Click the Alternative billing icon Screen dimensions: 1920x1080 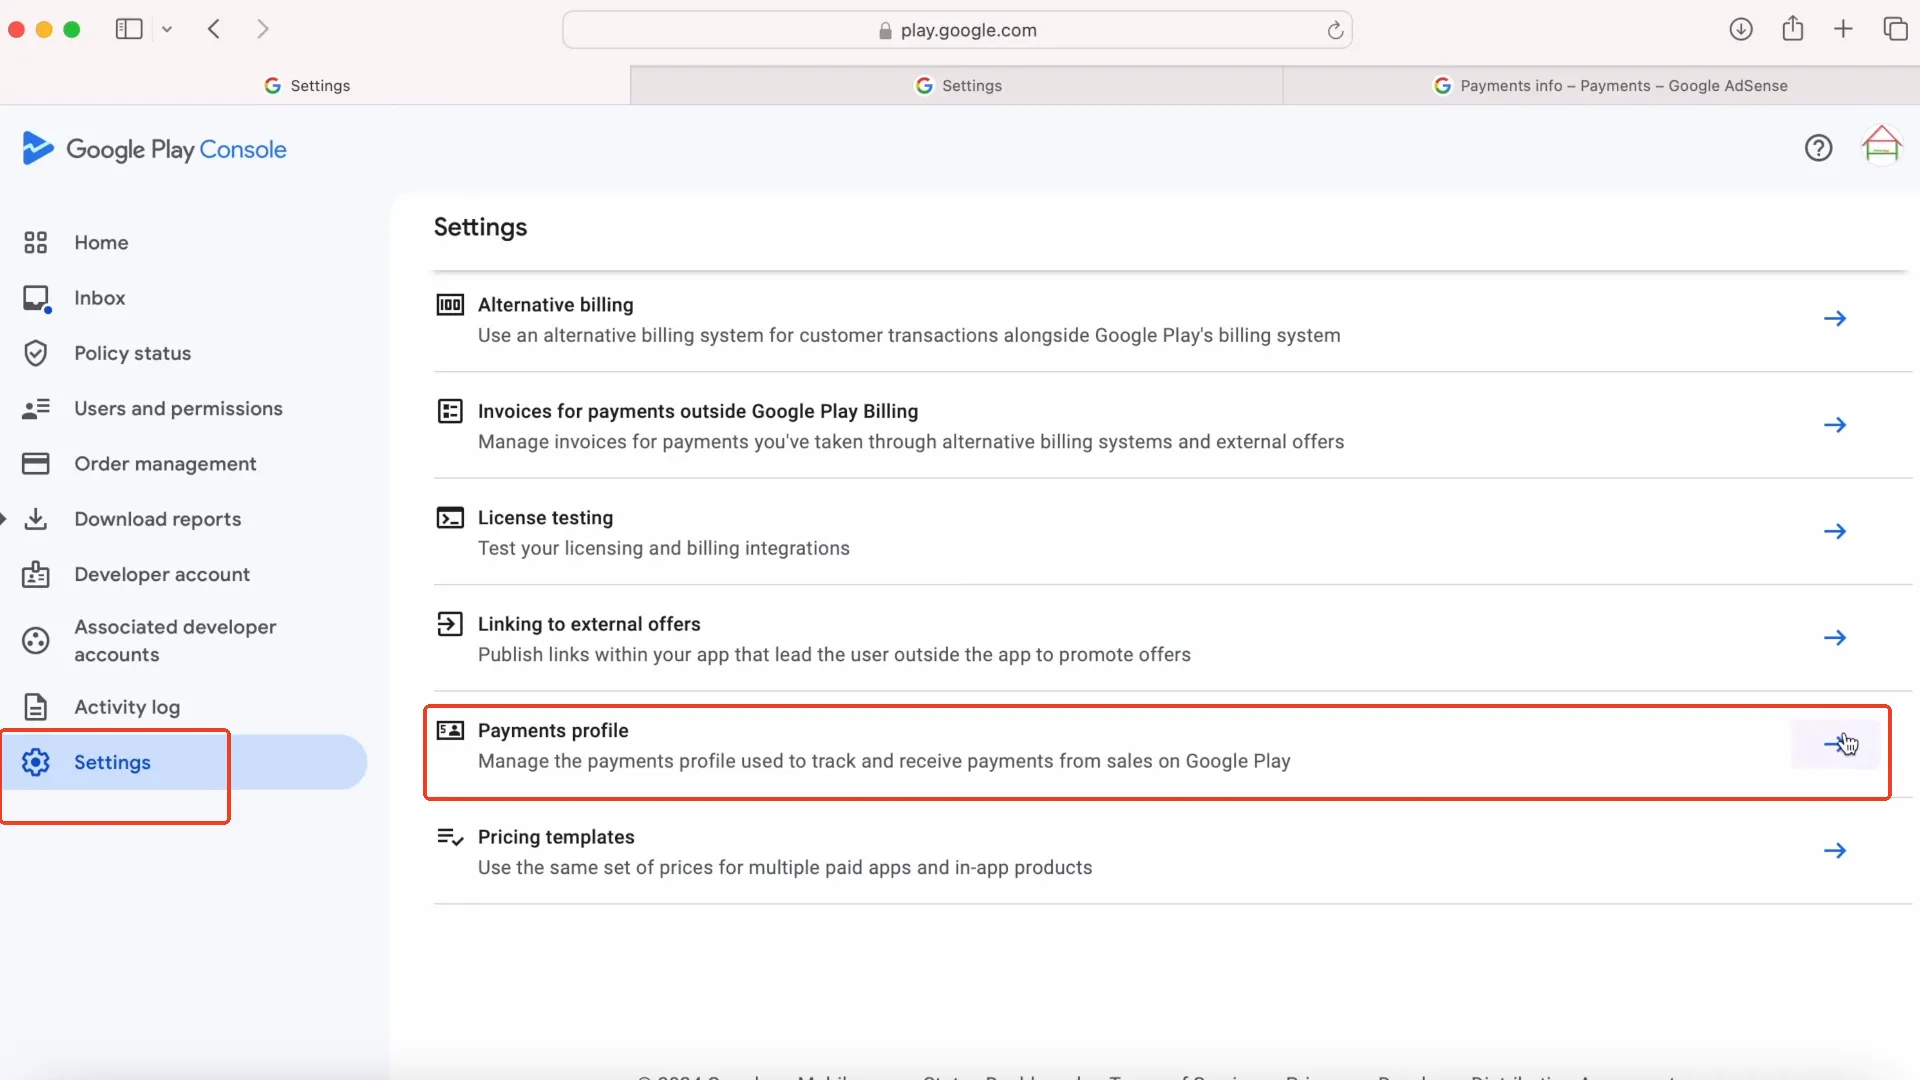point(450,305)
